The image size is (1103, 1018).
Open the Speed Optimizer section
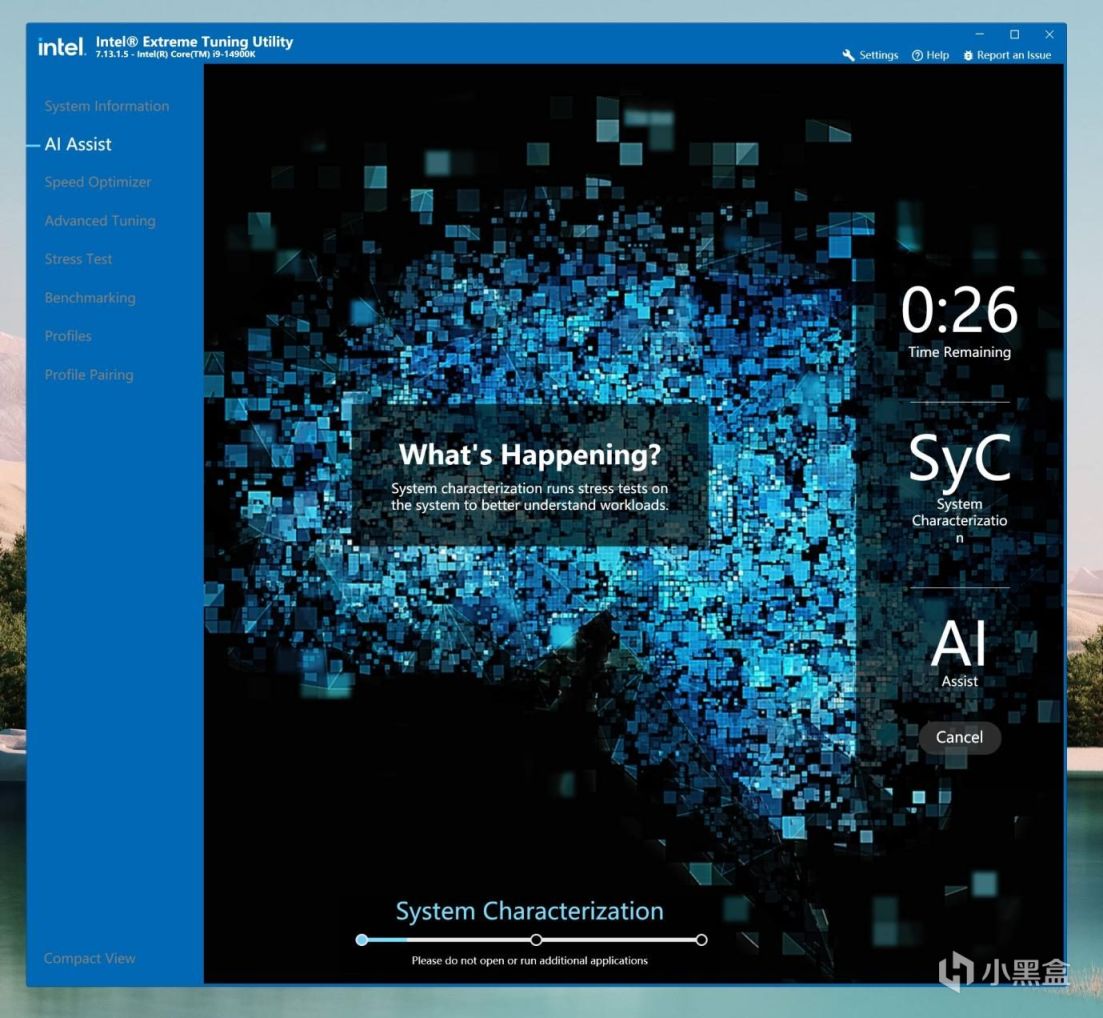pos(97,182)
